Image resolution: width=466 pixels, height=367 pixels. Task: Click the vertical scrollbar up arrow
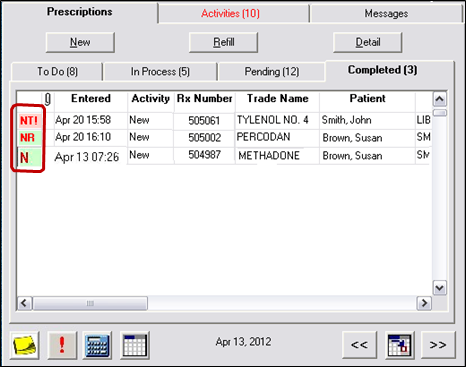point(439,99)
